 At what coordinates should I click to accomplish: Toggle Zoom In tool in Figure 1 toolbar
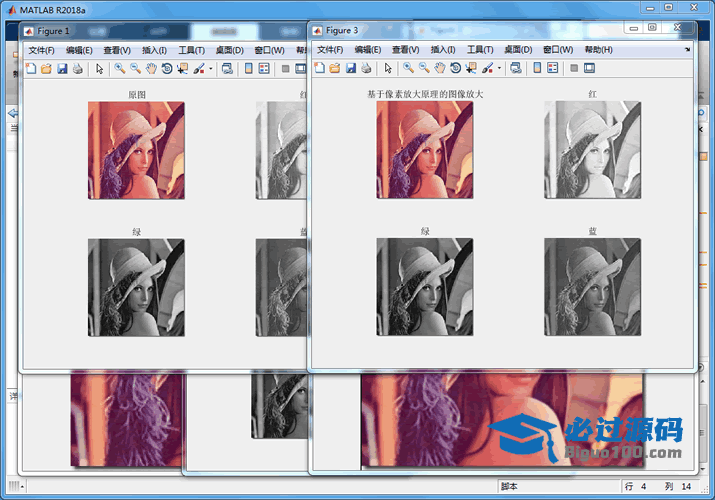tap(119, 69)
